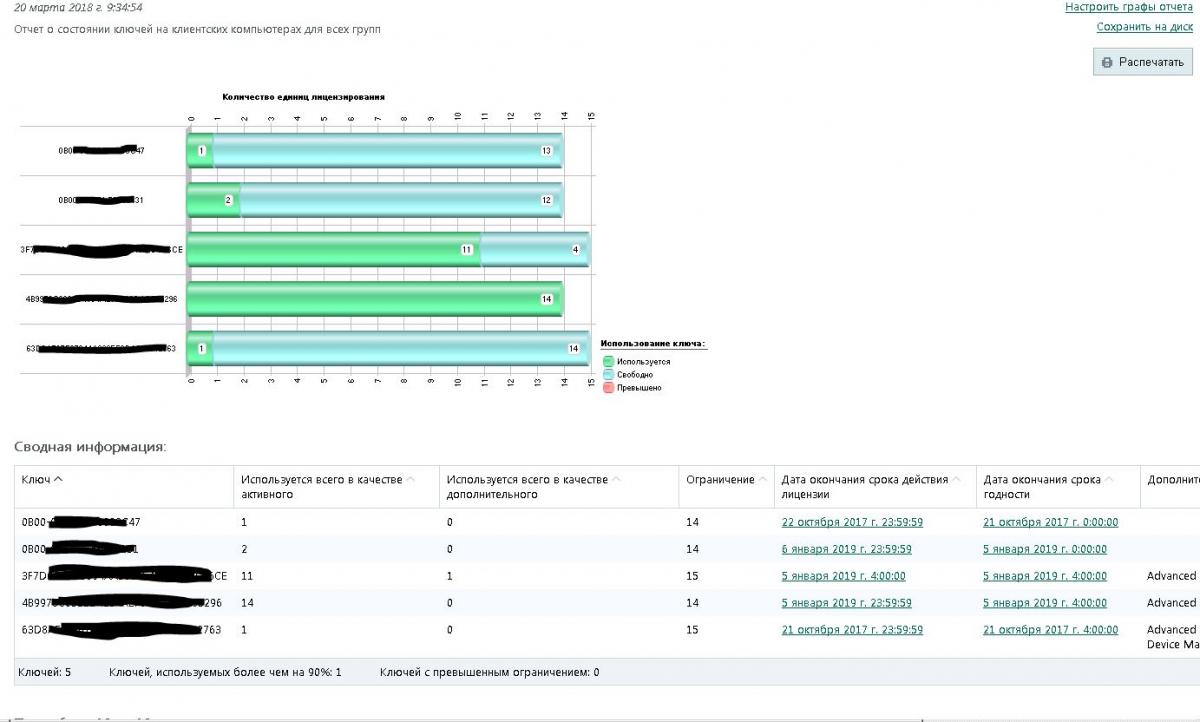
Task: Click the printer icon on Распечатать button
Action: 1106,62
